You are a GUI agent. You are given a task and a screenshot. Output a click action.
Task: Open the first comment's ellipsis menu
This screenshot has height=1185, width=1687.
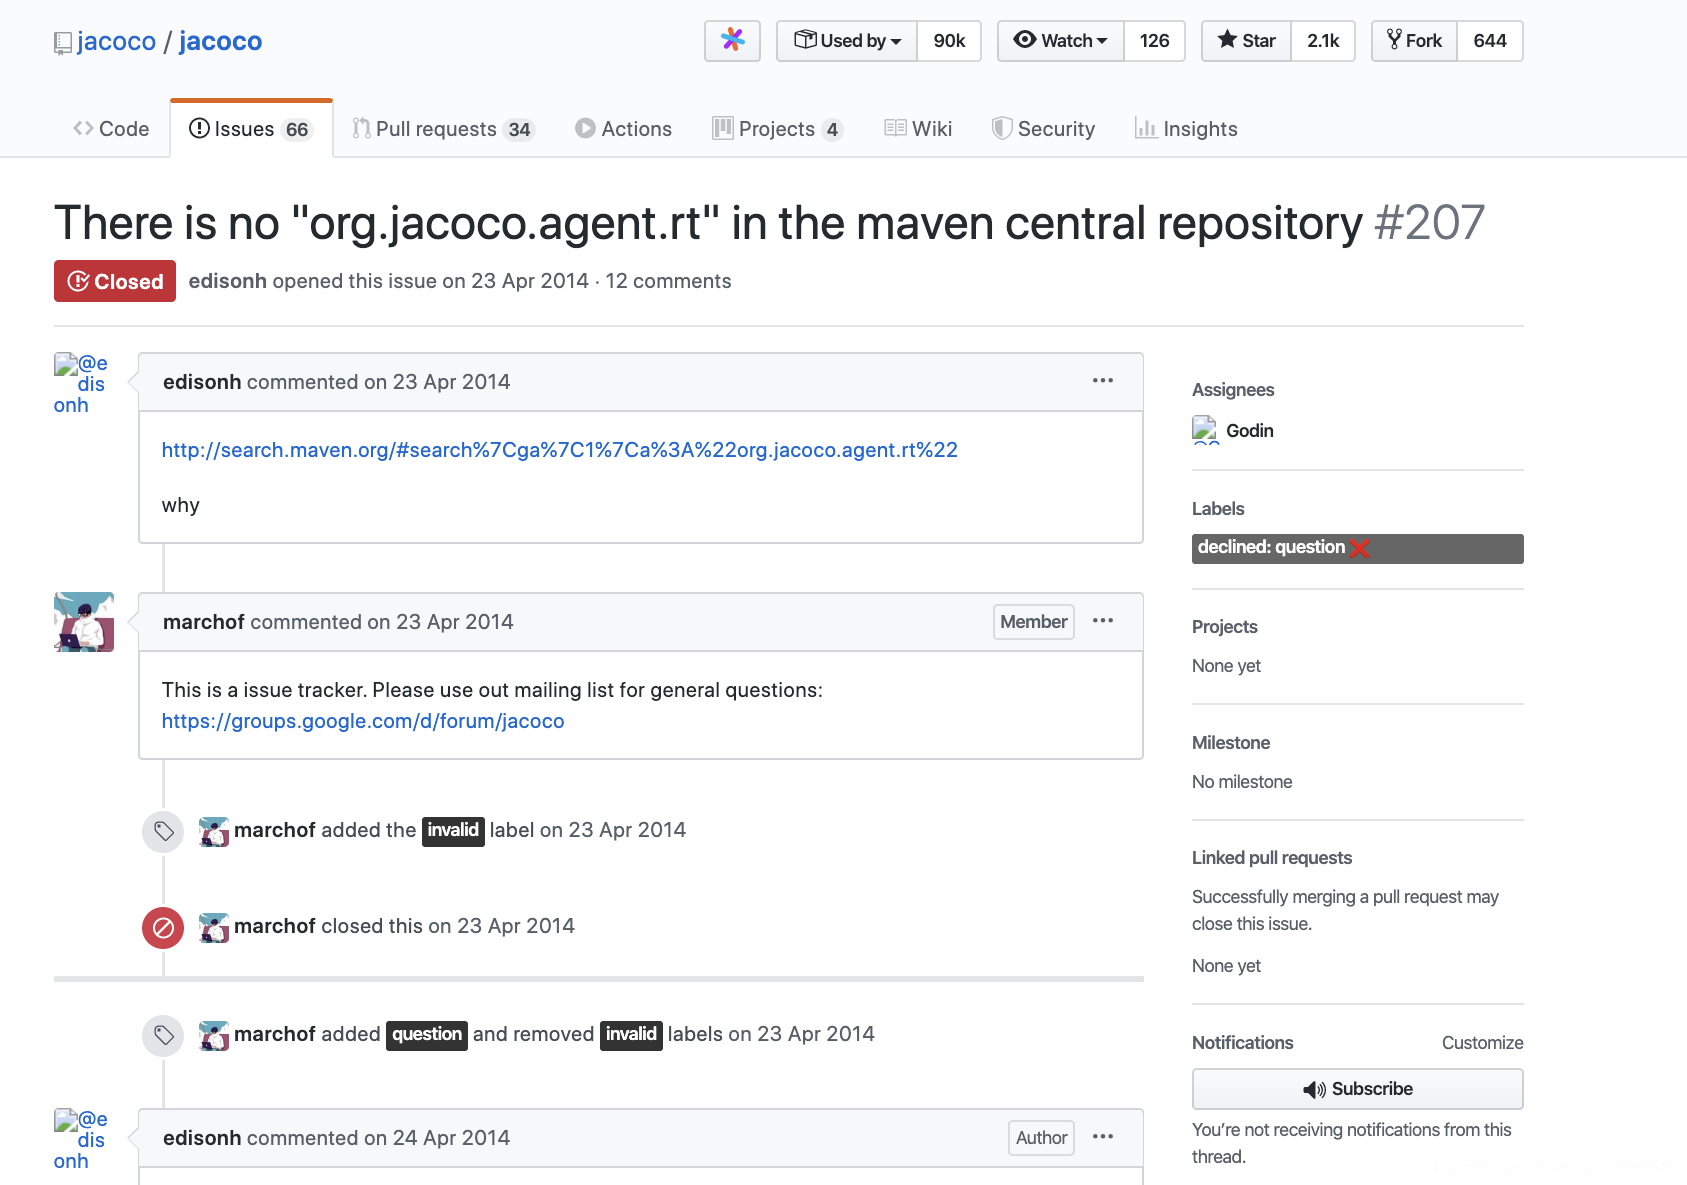[1103, 381]
